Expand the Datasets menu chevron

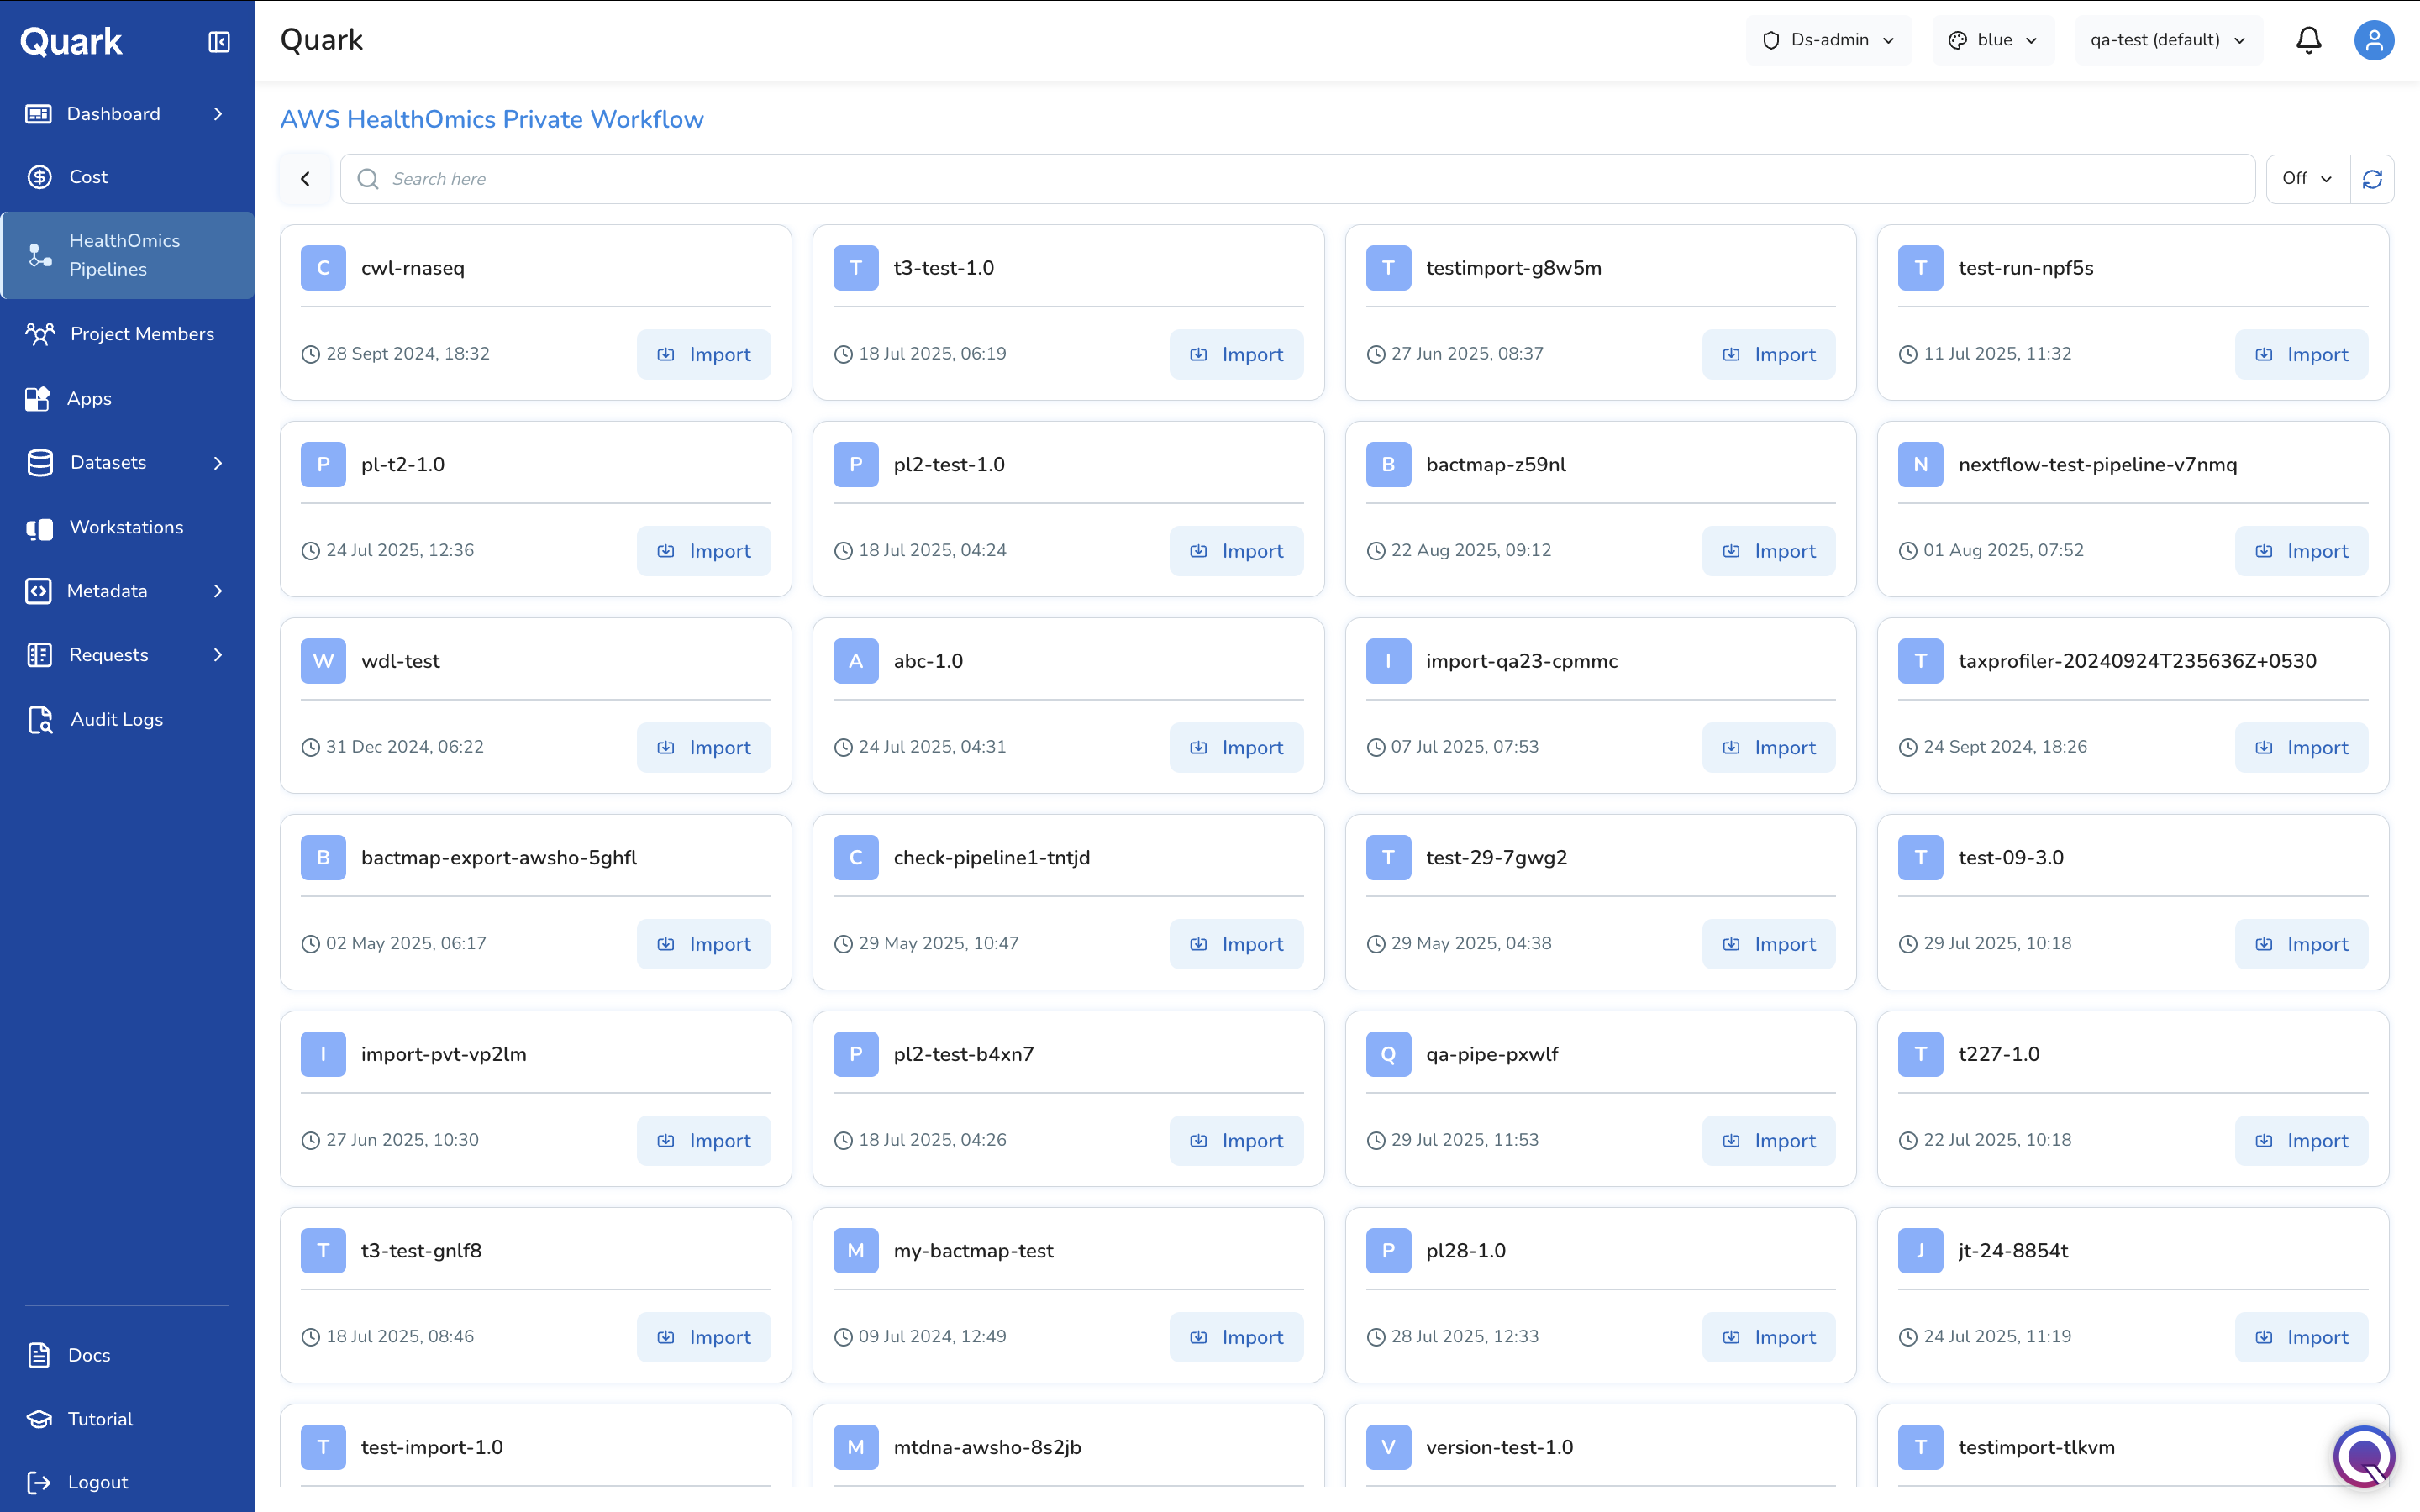pos(218,463)
